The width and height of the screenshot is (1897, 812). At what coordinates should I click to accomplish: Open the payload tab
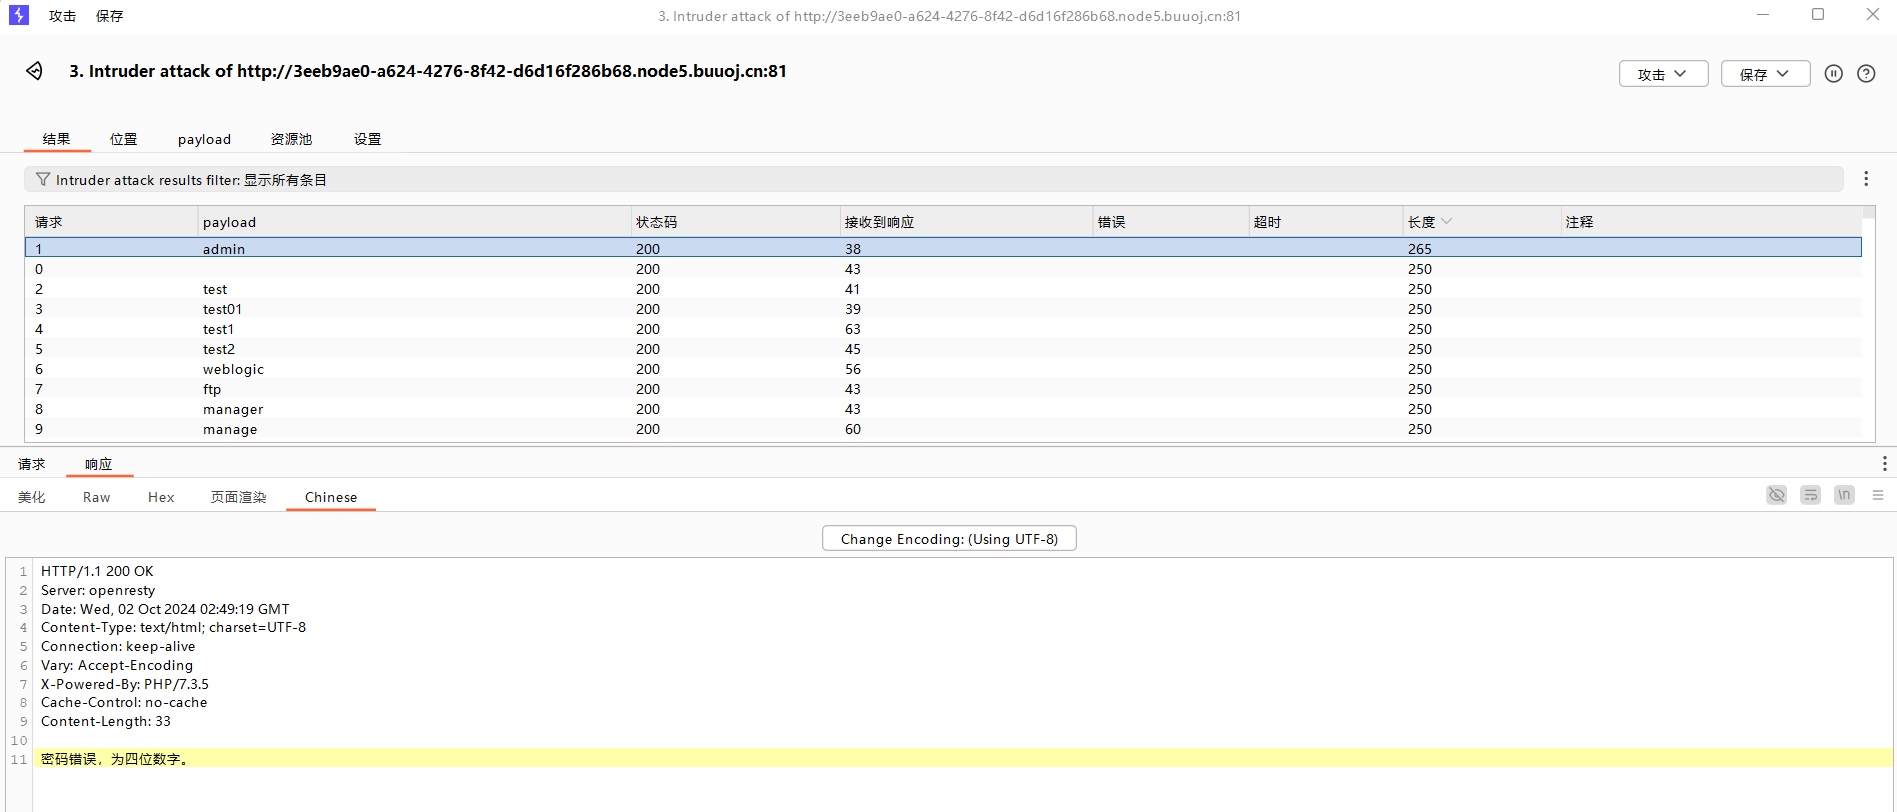click(x=204, y=139)
